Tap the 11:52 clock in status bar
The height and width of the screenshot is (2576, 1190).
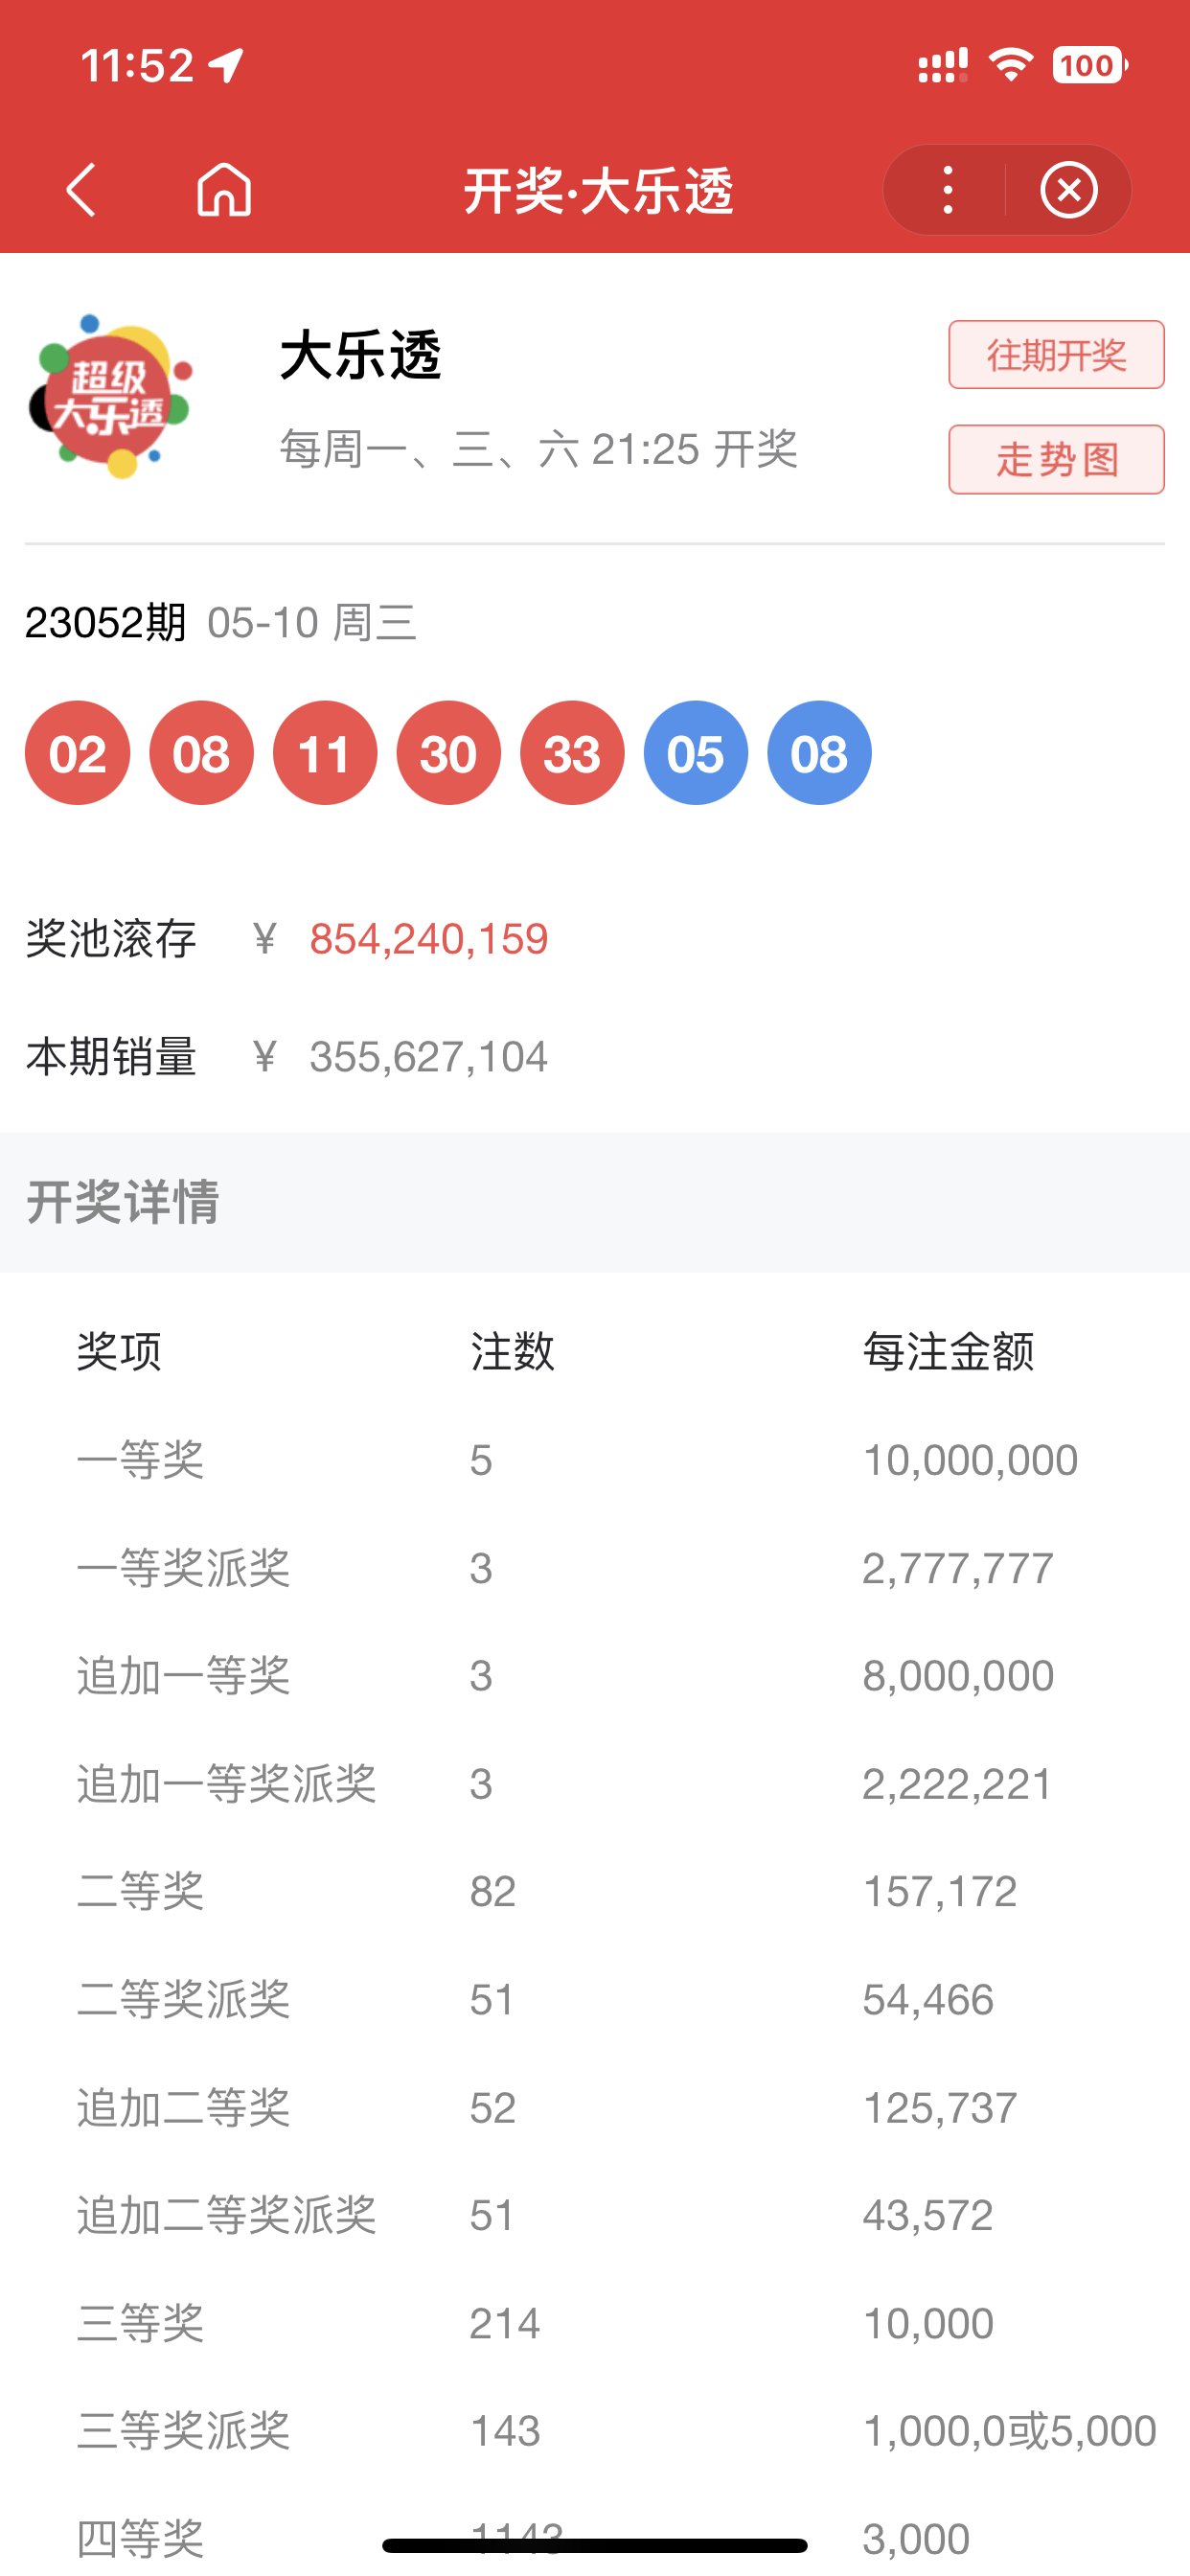click(137, 66)
